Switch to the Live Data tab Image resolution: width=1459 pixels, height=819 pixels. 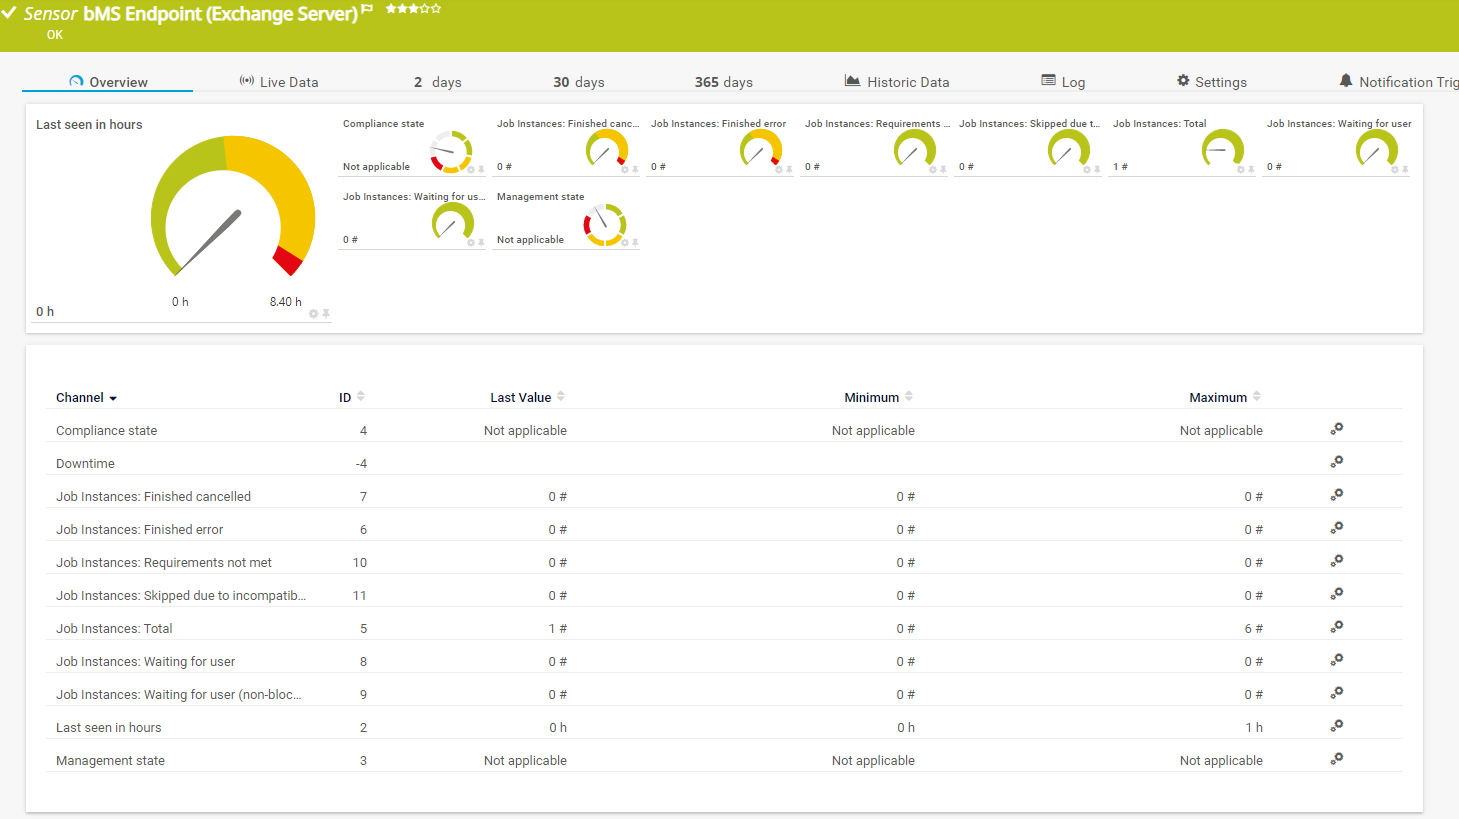click(279, 82)
